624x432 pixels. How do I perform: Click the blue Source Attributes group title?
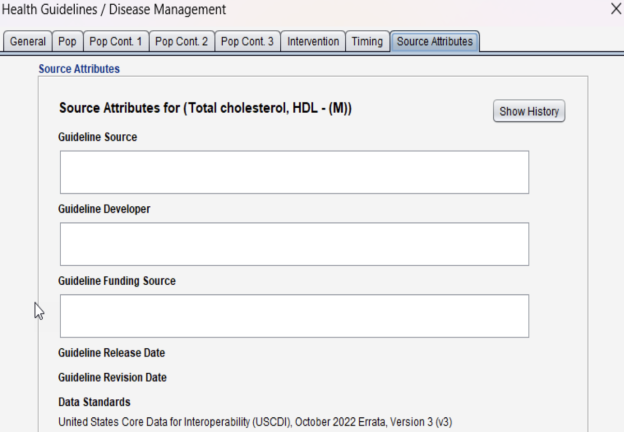(78, 69)
